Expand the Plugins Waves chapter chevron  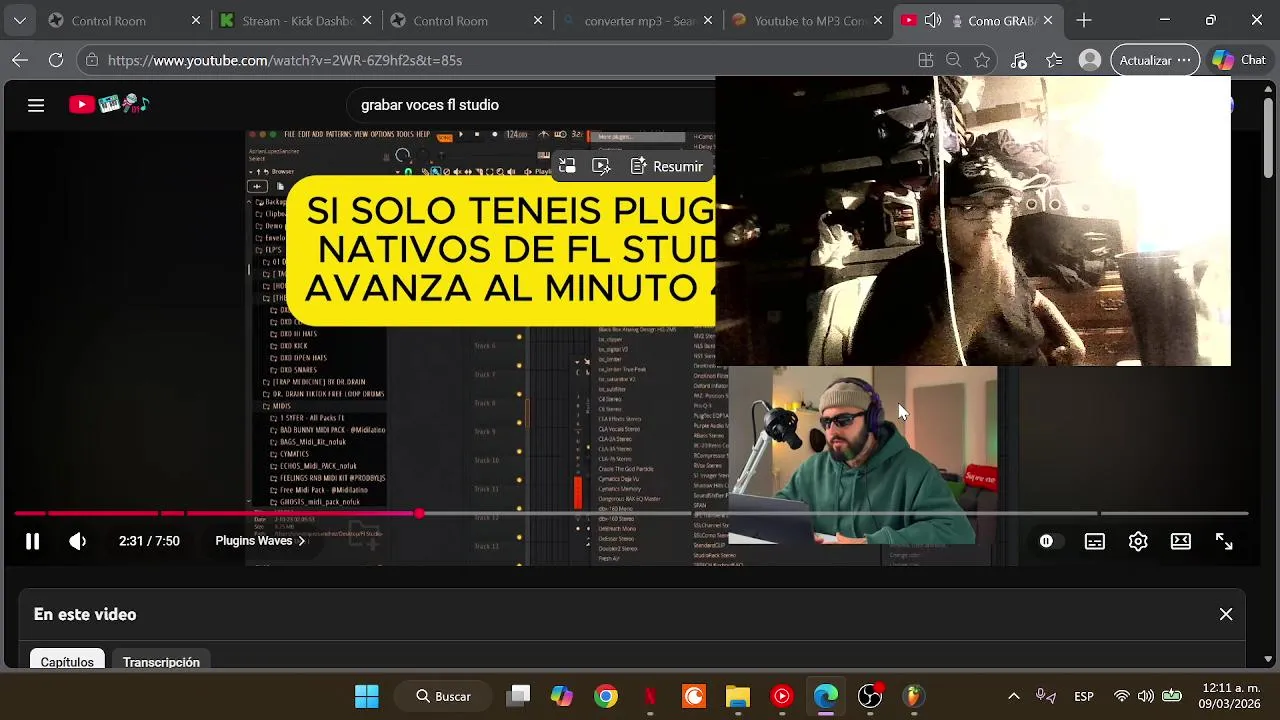[x=301, y=541]
